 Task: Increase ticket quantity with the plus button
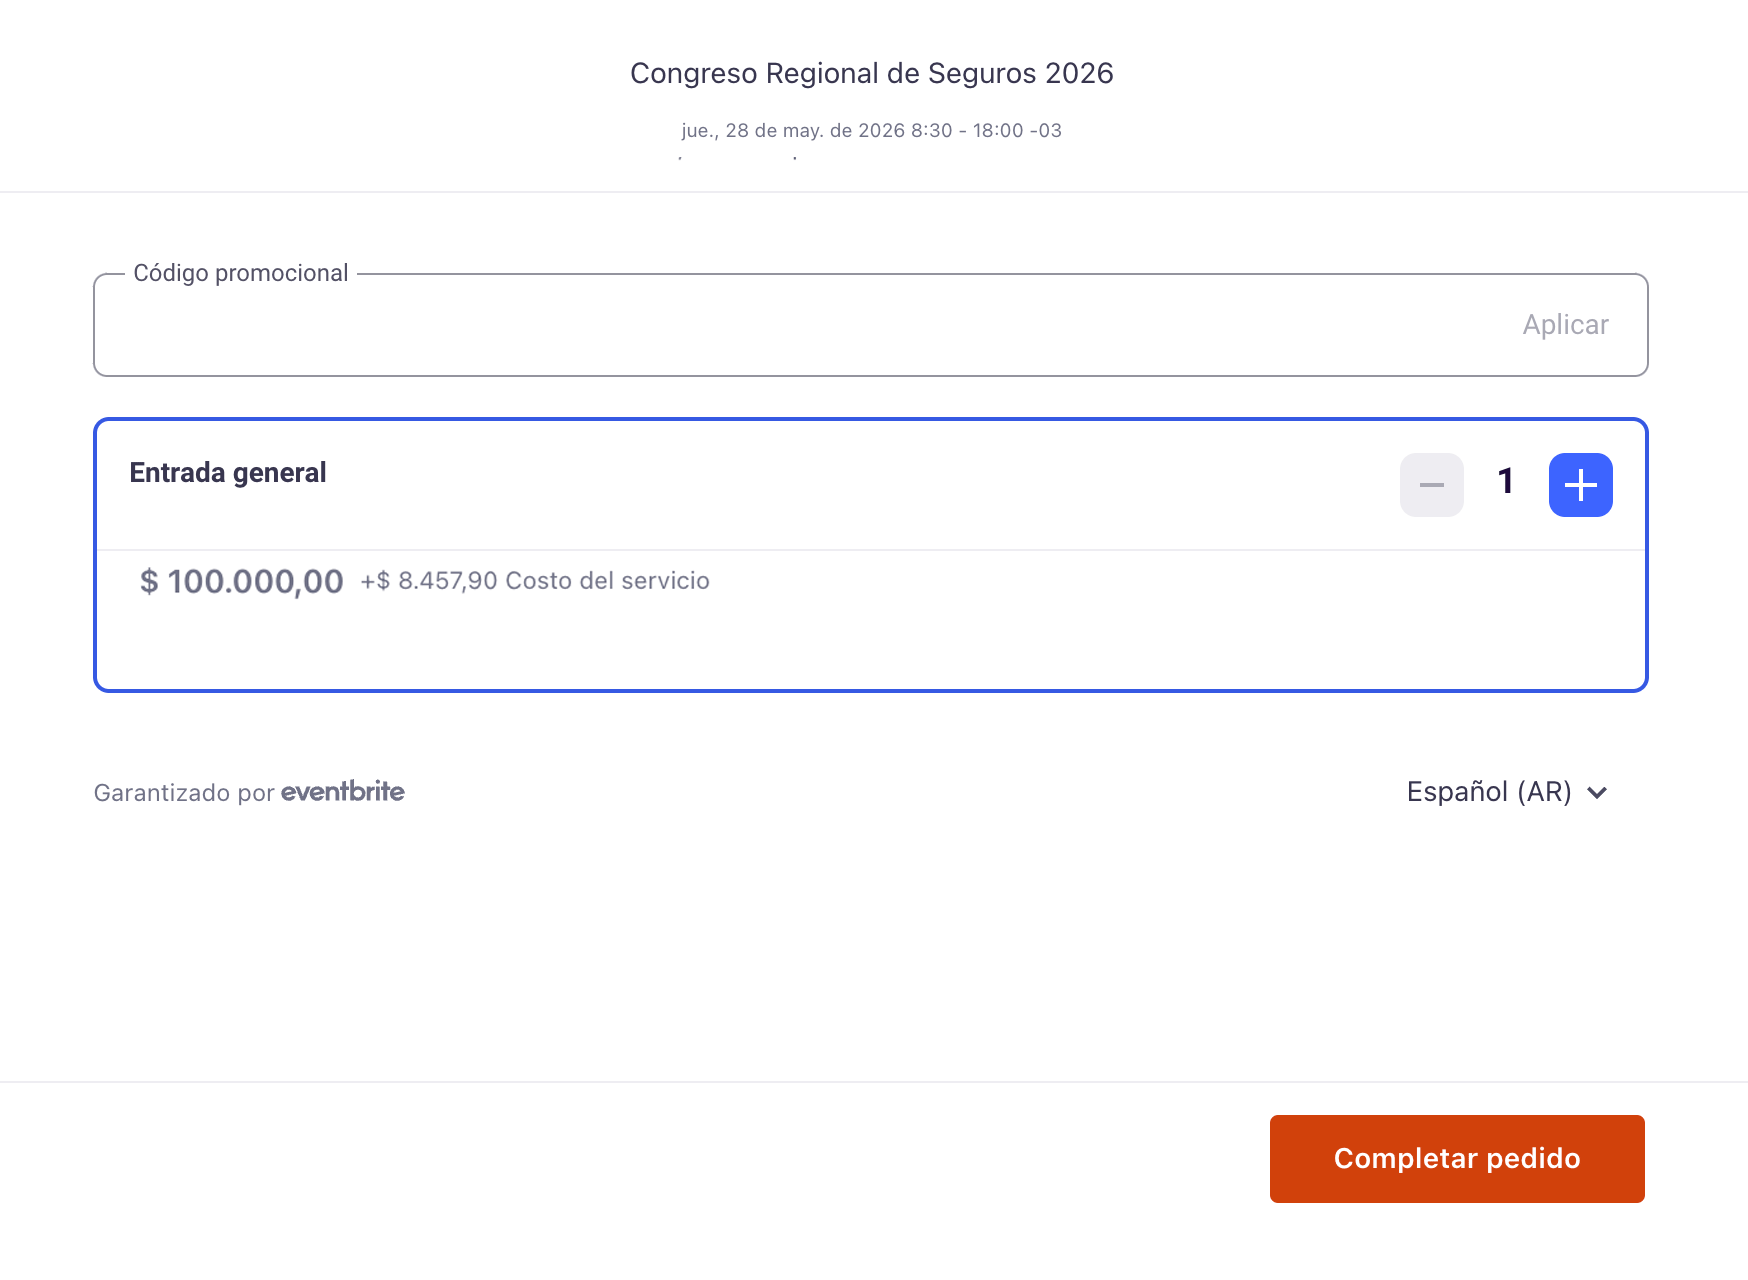point(1580,485)
